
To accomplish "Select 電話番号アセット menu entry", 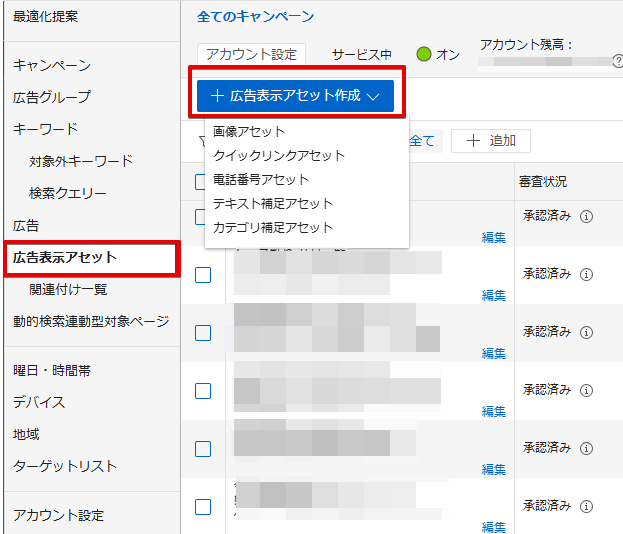I will pyautogui.click(x=261, y=179).
